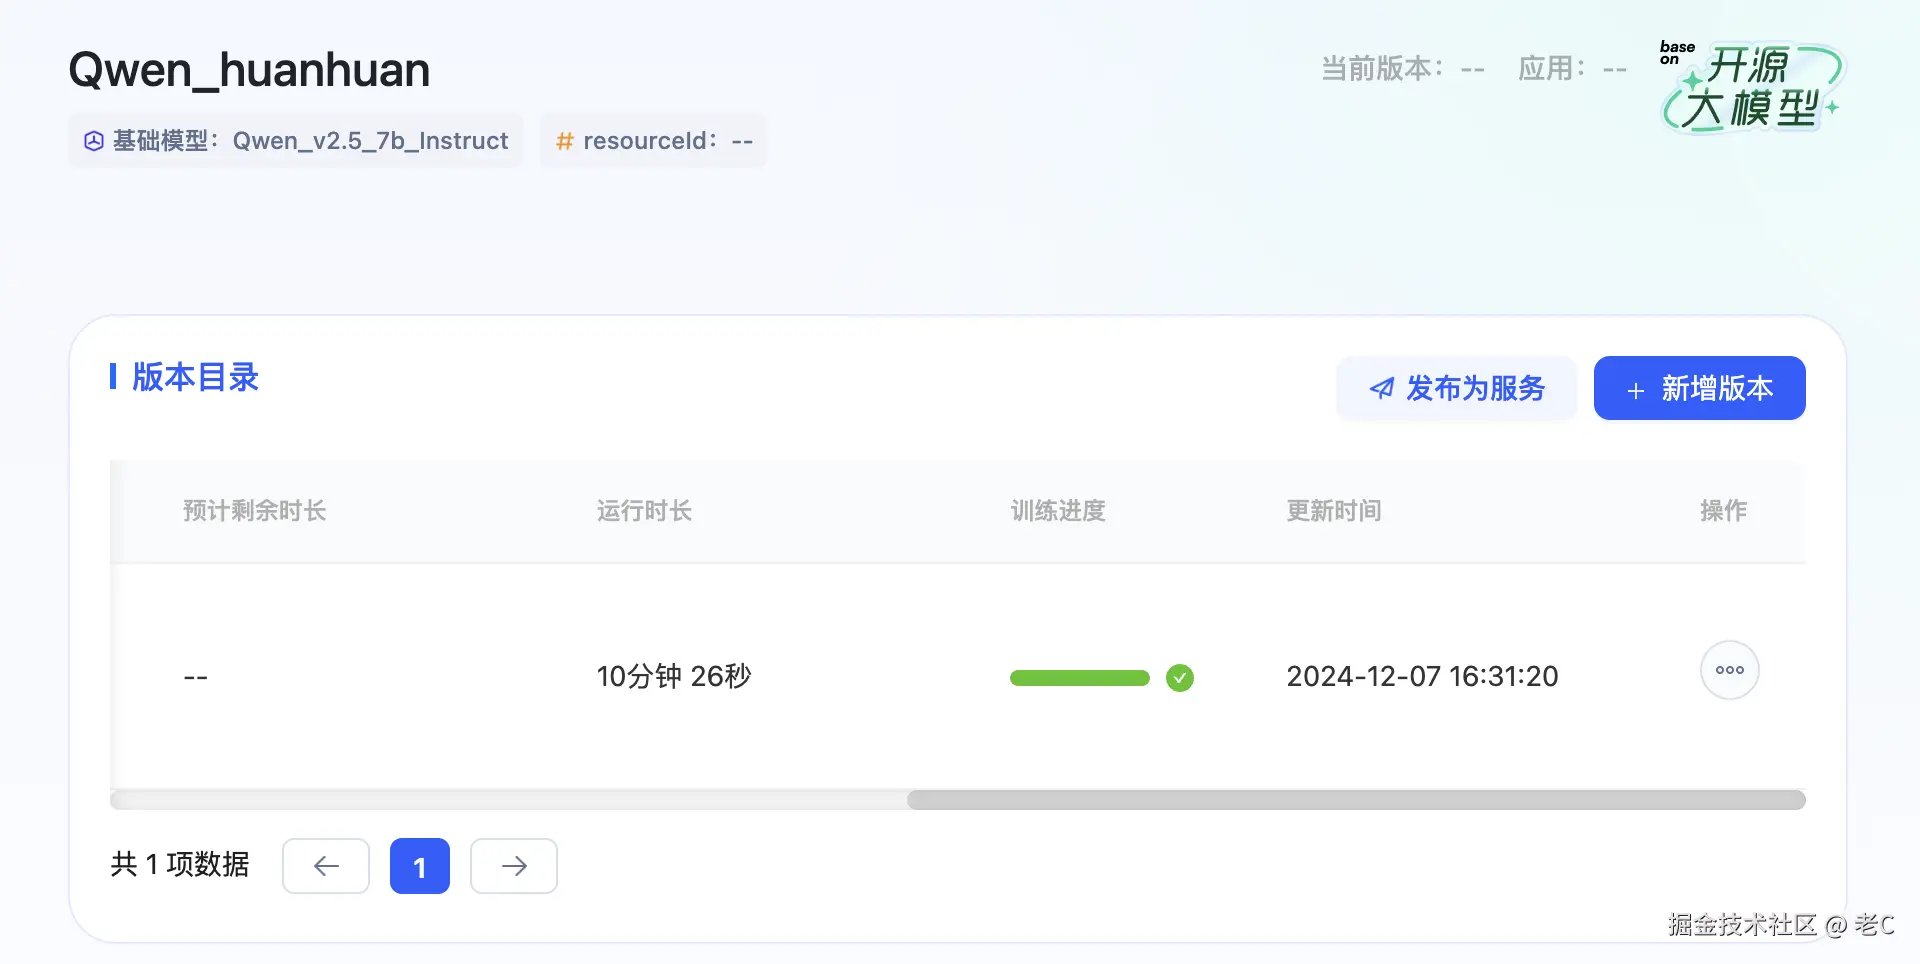Click the green training-completed checkmark icon
The height and width of the screenshot is (964, 1920).
tap(1181, 678)
